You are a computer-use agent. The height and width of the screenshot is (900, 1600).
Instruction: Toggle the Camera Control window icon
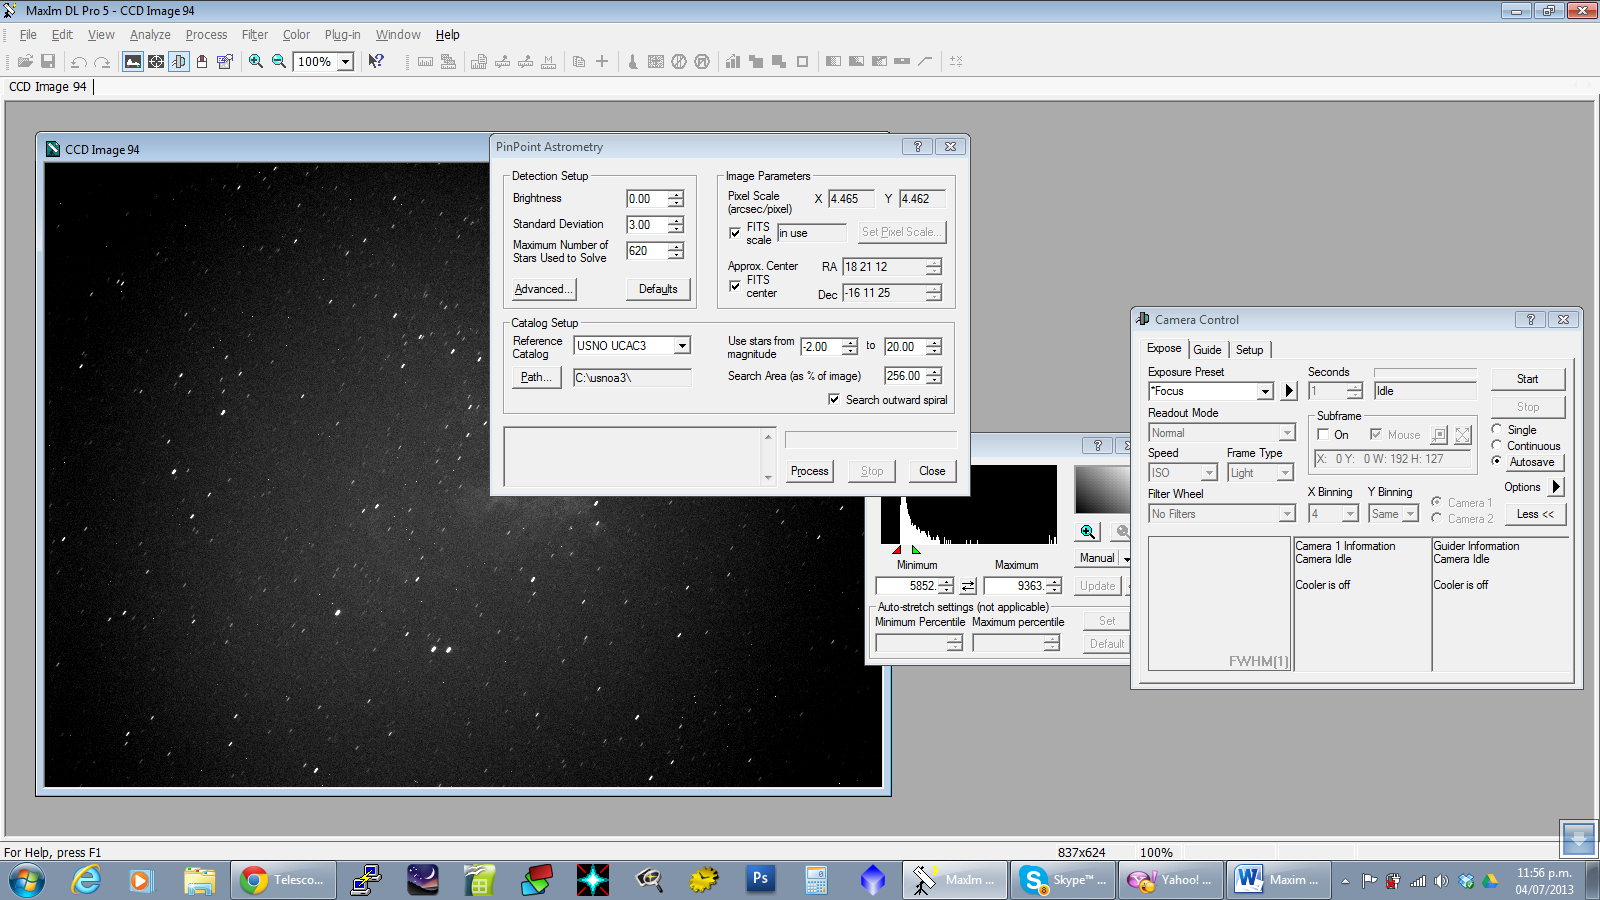tap(179, 61)
